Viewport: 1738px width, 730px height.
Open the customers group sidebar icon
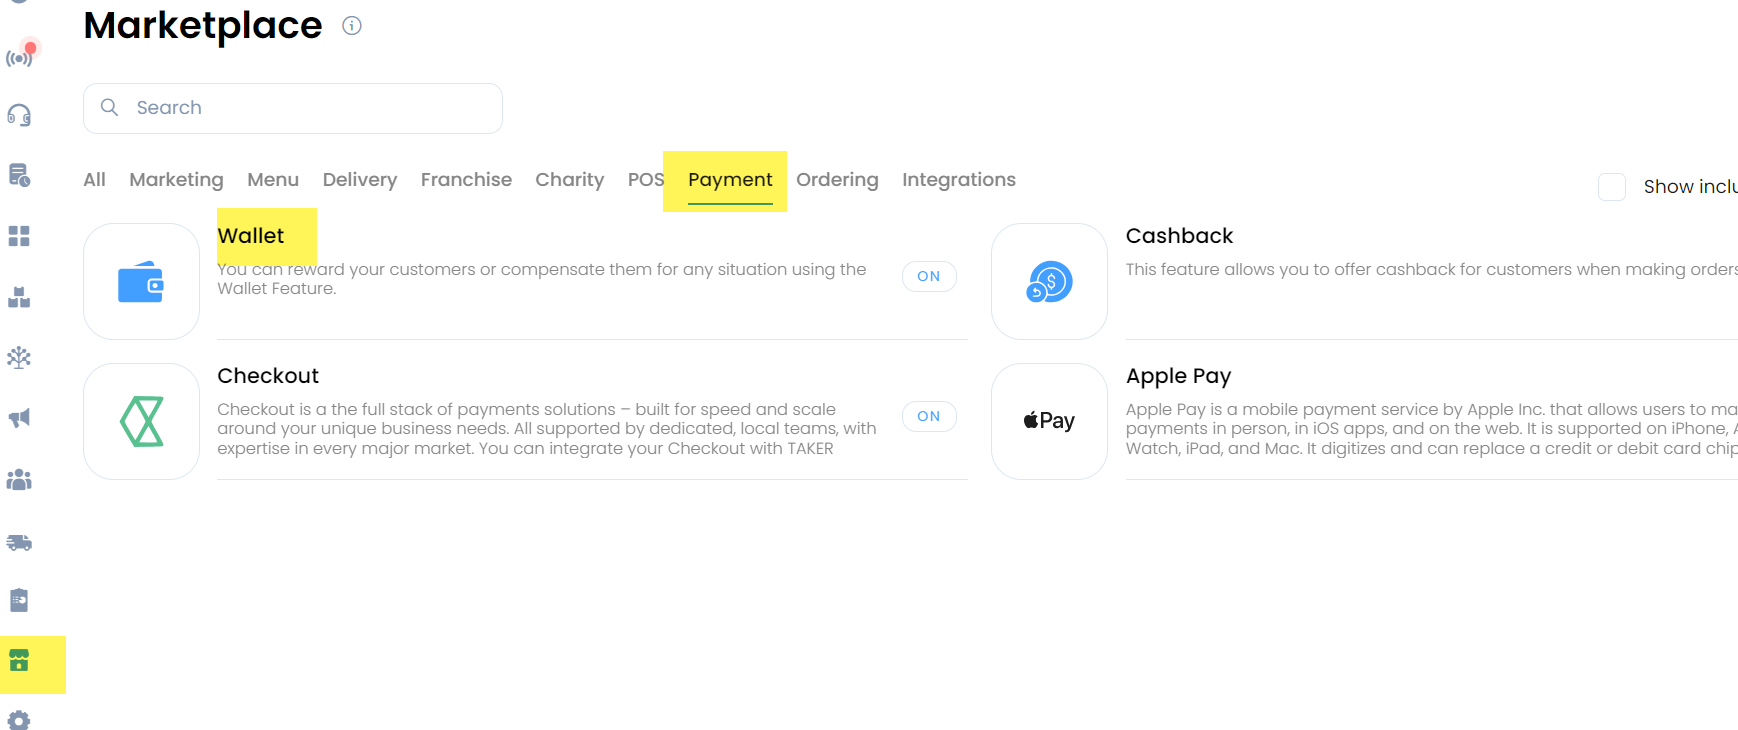(19, 480)
